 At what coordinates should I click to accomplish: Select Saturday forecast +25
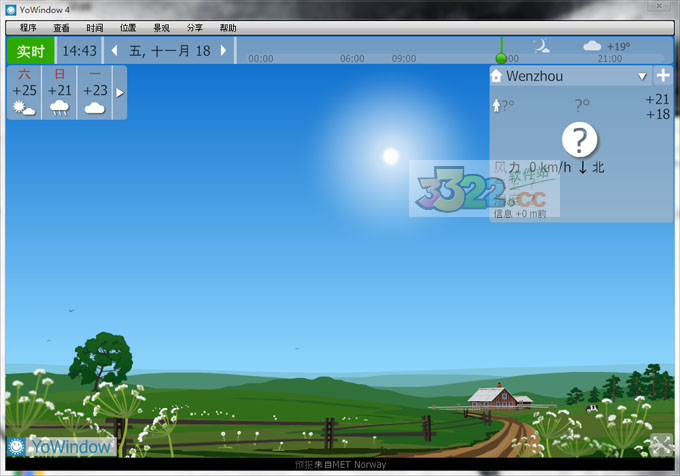pyautogui.click(x=24, y=92)
